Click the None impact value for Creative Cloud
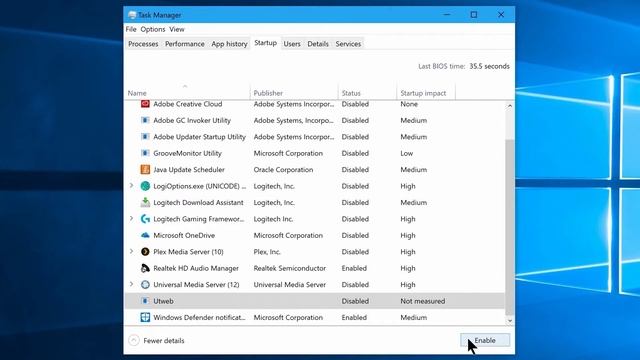This screenshot has height=360, width=640. tap(409, 104)
